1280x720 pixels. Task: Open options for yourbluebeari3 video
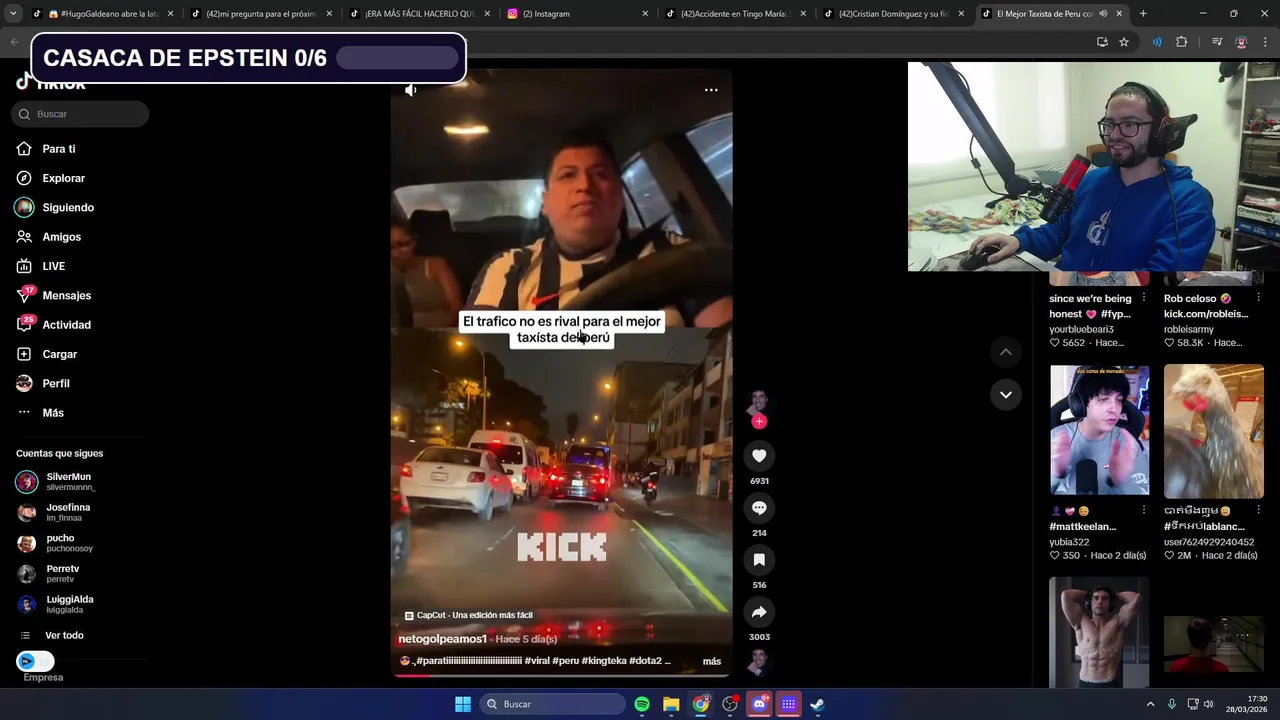1144,298
